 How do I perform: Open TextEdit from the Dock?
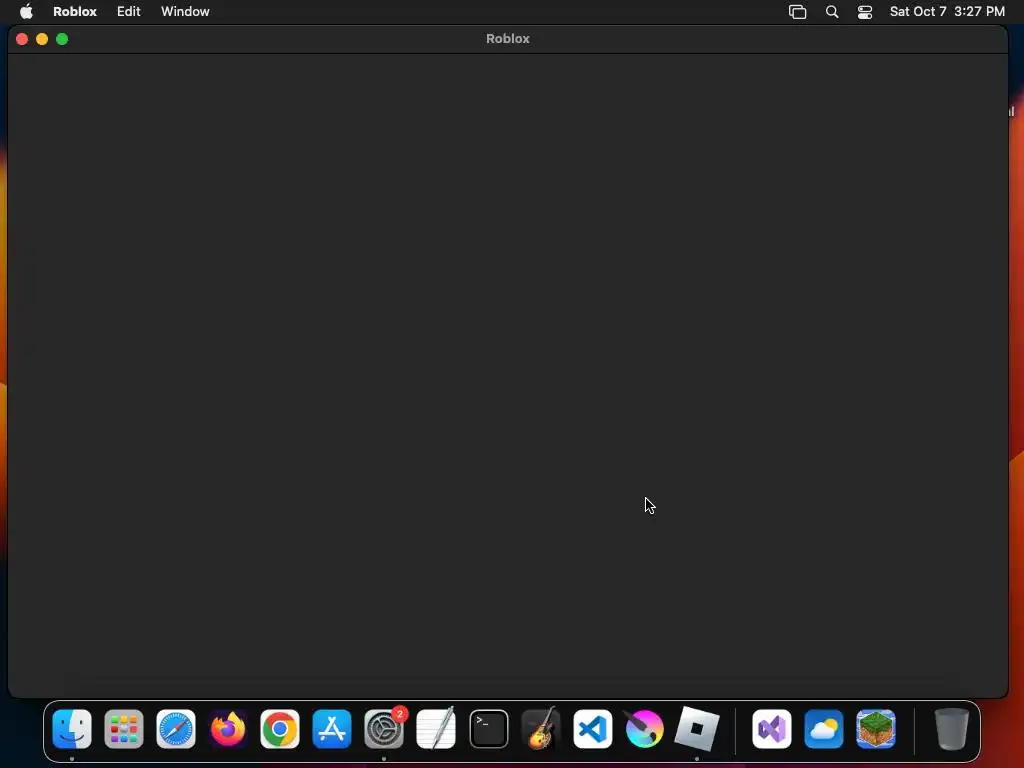[x=436, y=729]
